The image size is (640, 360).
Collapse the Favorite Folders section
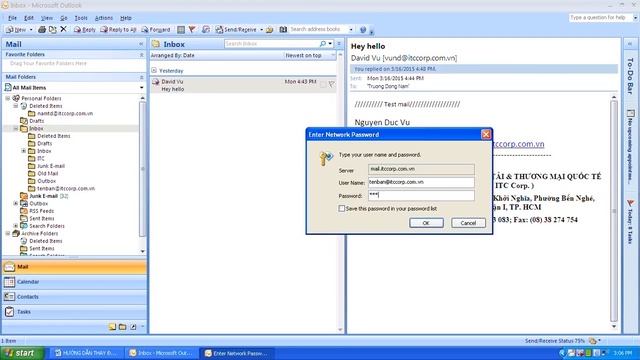pos(142,55)
